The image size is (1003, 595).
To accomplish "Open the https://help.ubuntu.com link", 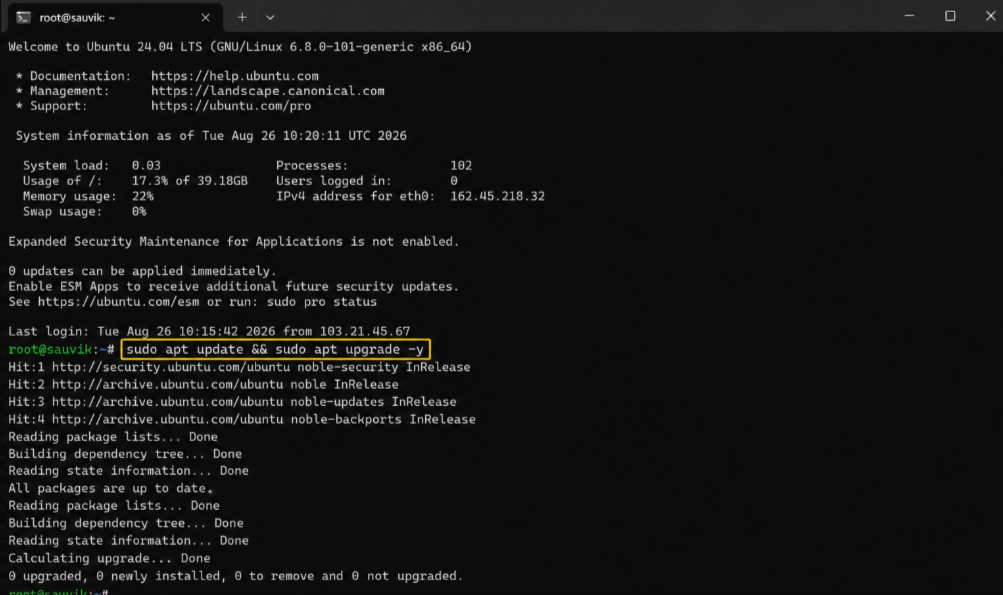I will 235,76.
